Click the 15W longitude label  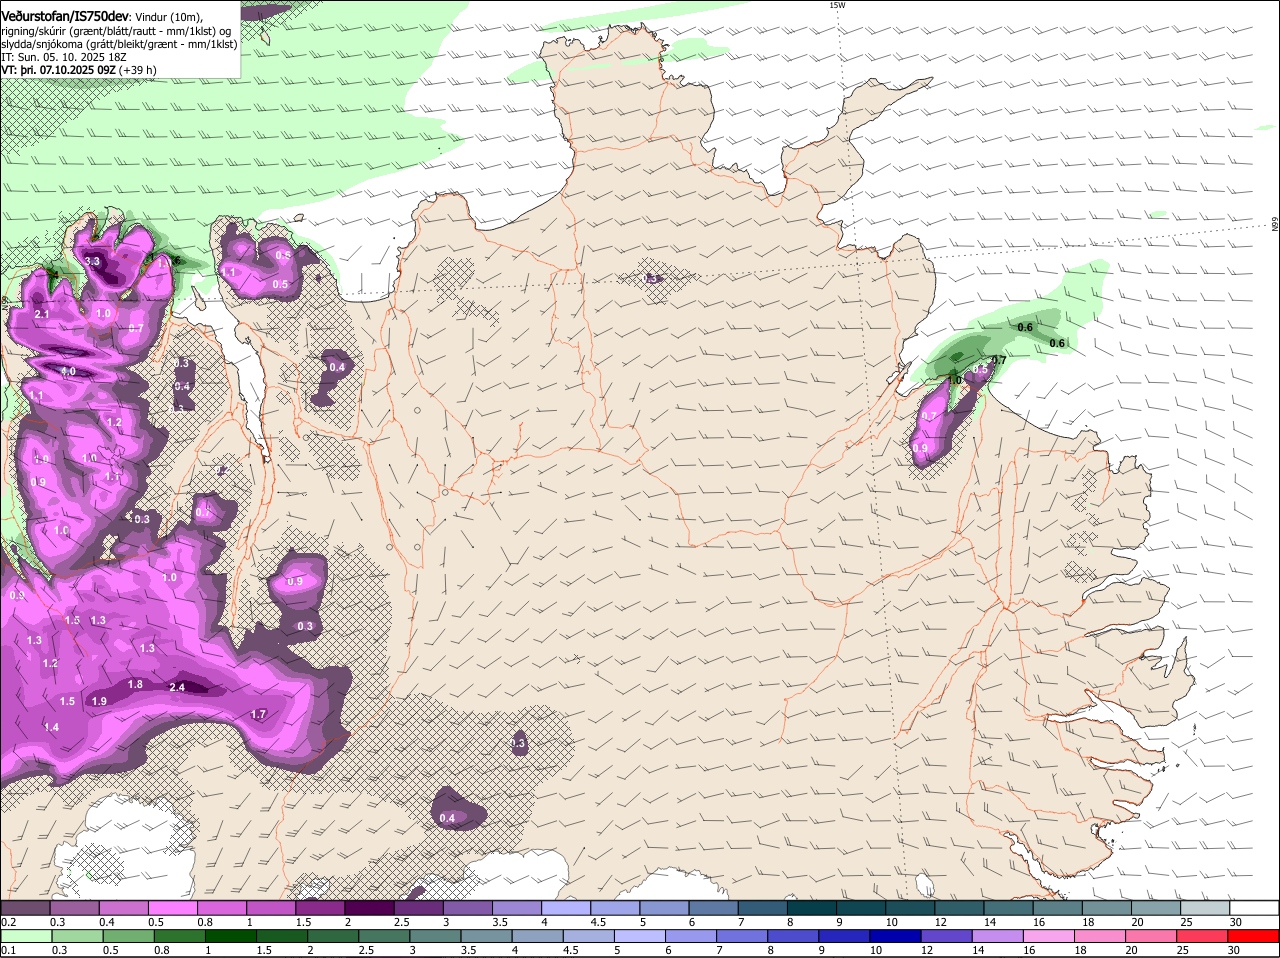[837, 5]
